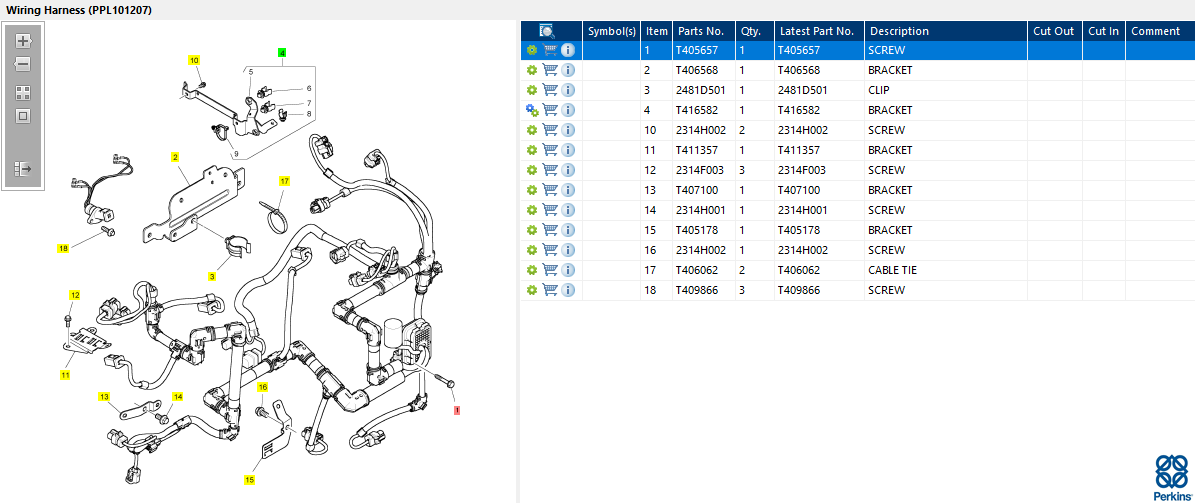Add T409866 SCREW to cart
1195x503 pixels.
tap(549, 290)
